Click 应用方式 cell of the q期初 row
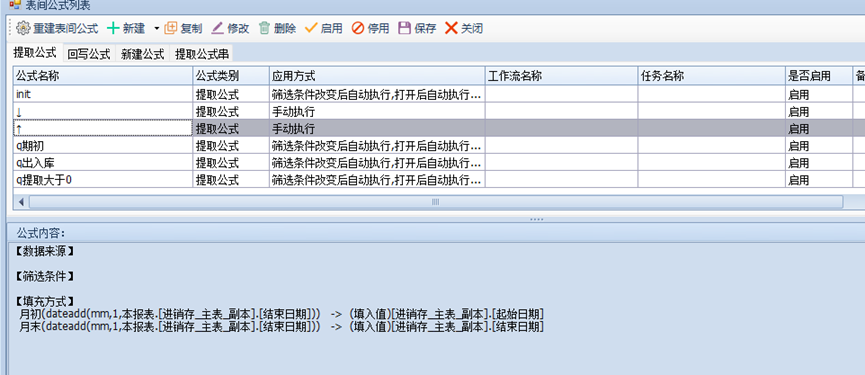 coord(377,146)
